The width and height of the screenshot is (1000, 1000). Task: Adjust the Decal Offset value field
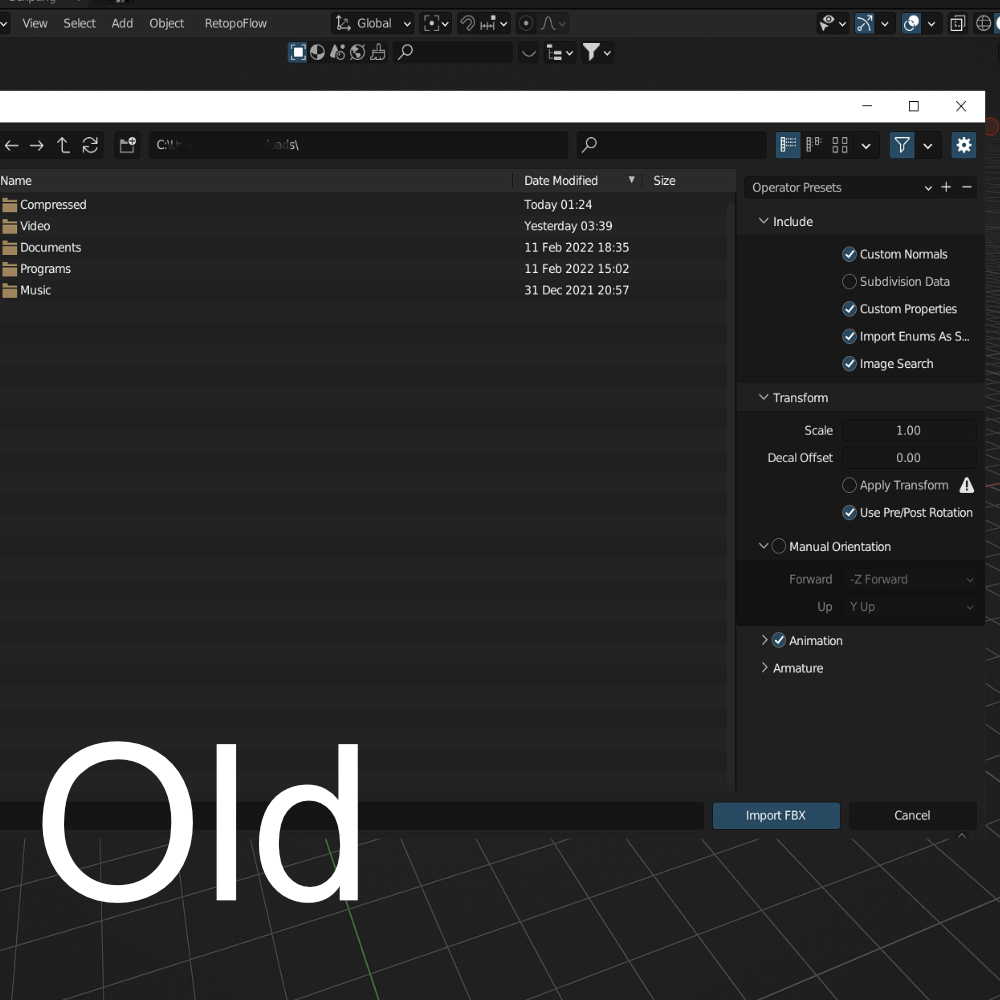point(908,458)
